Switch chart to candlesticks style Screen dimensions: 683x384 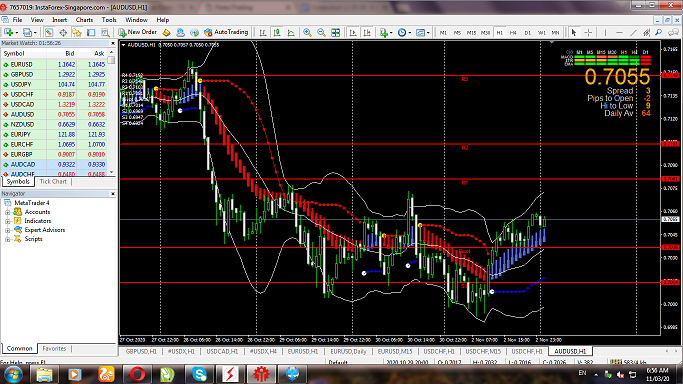point(277,33)
